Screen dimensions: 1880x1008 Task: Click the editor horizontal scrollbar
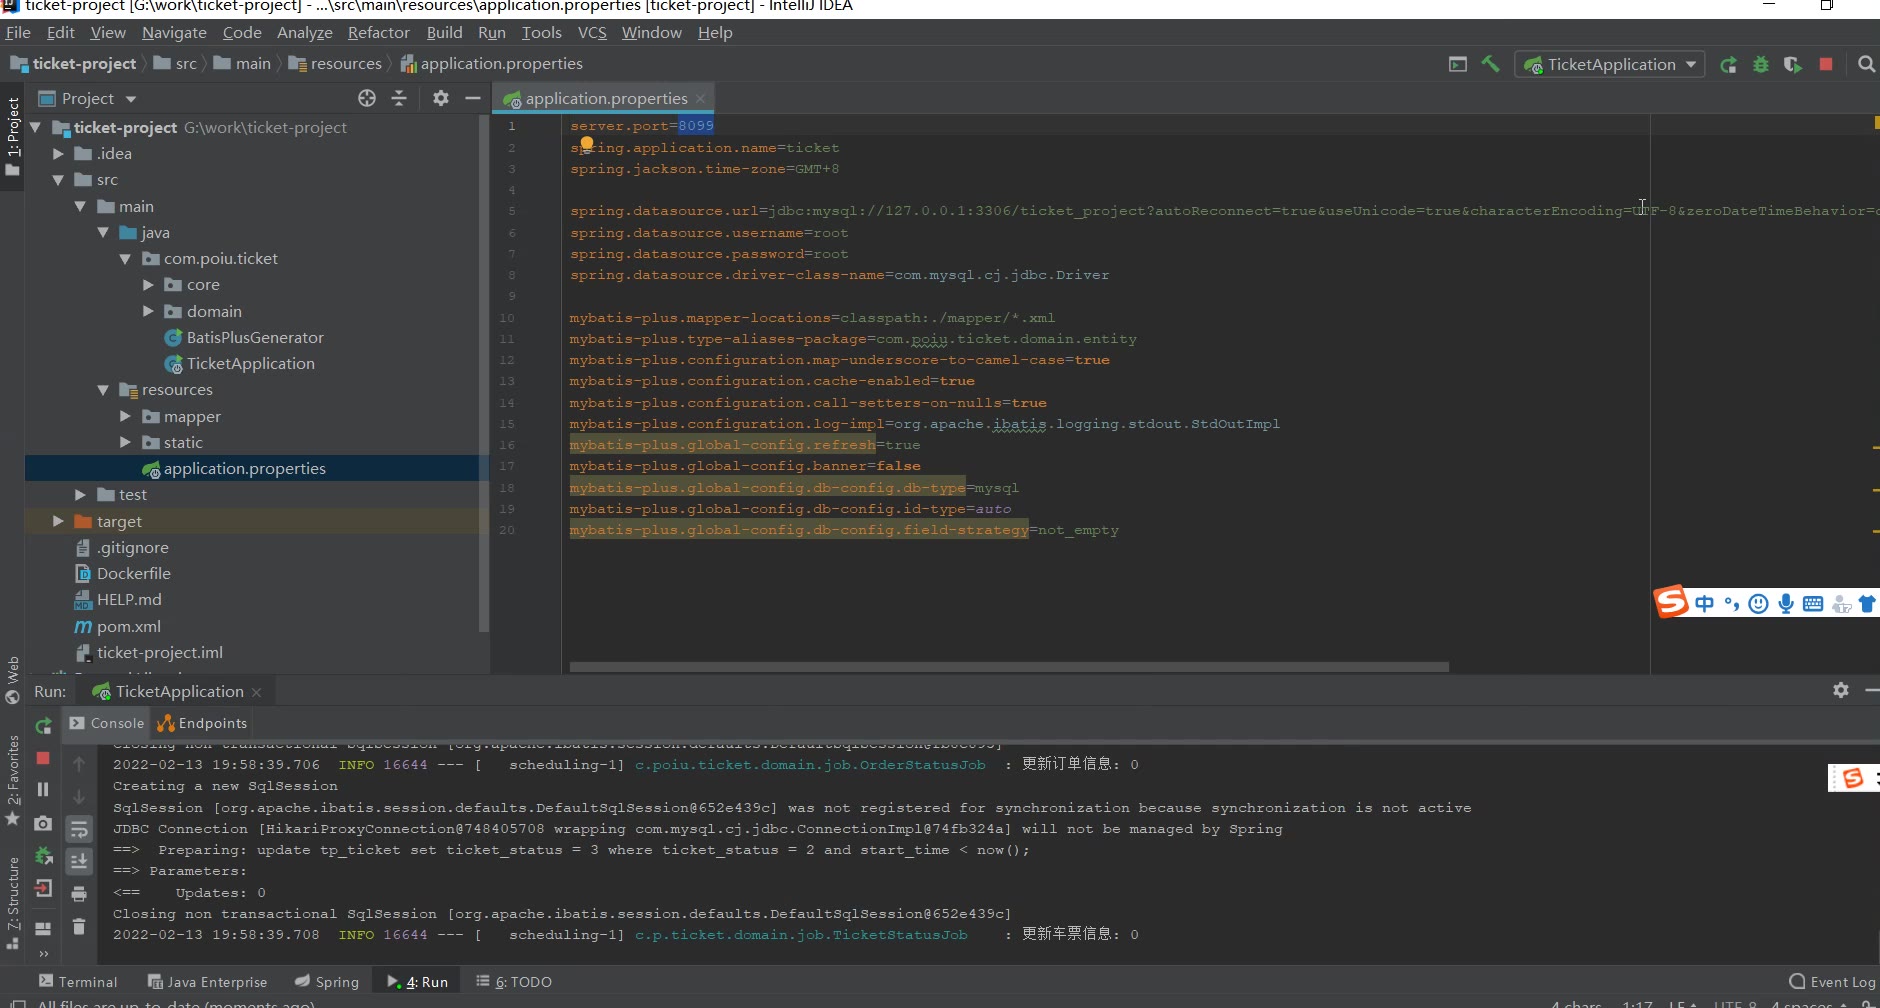(x=1008, y=667)
